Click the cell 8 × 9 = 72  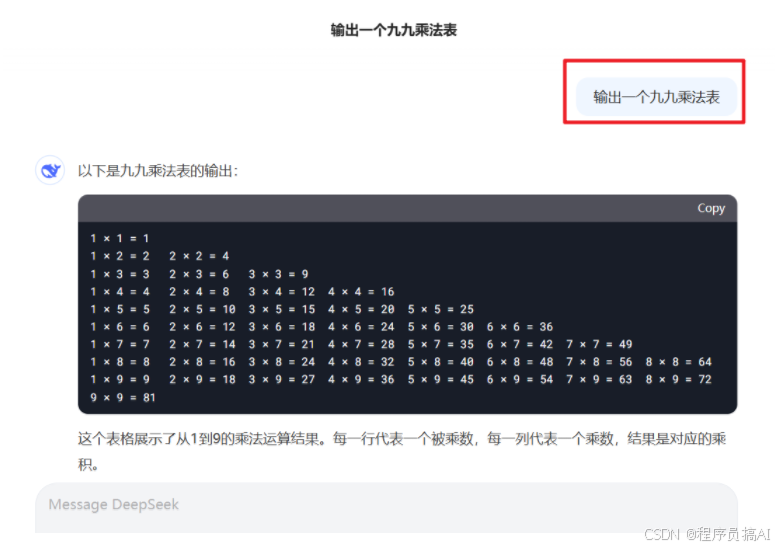coord(678,379)
